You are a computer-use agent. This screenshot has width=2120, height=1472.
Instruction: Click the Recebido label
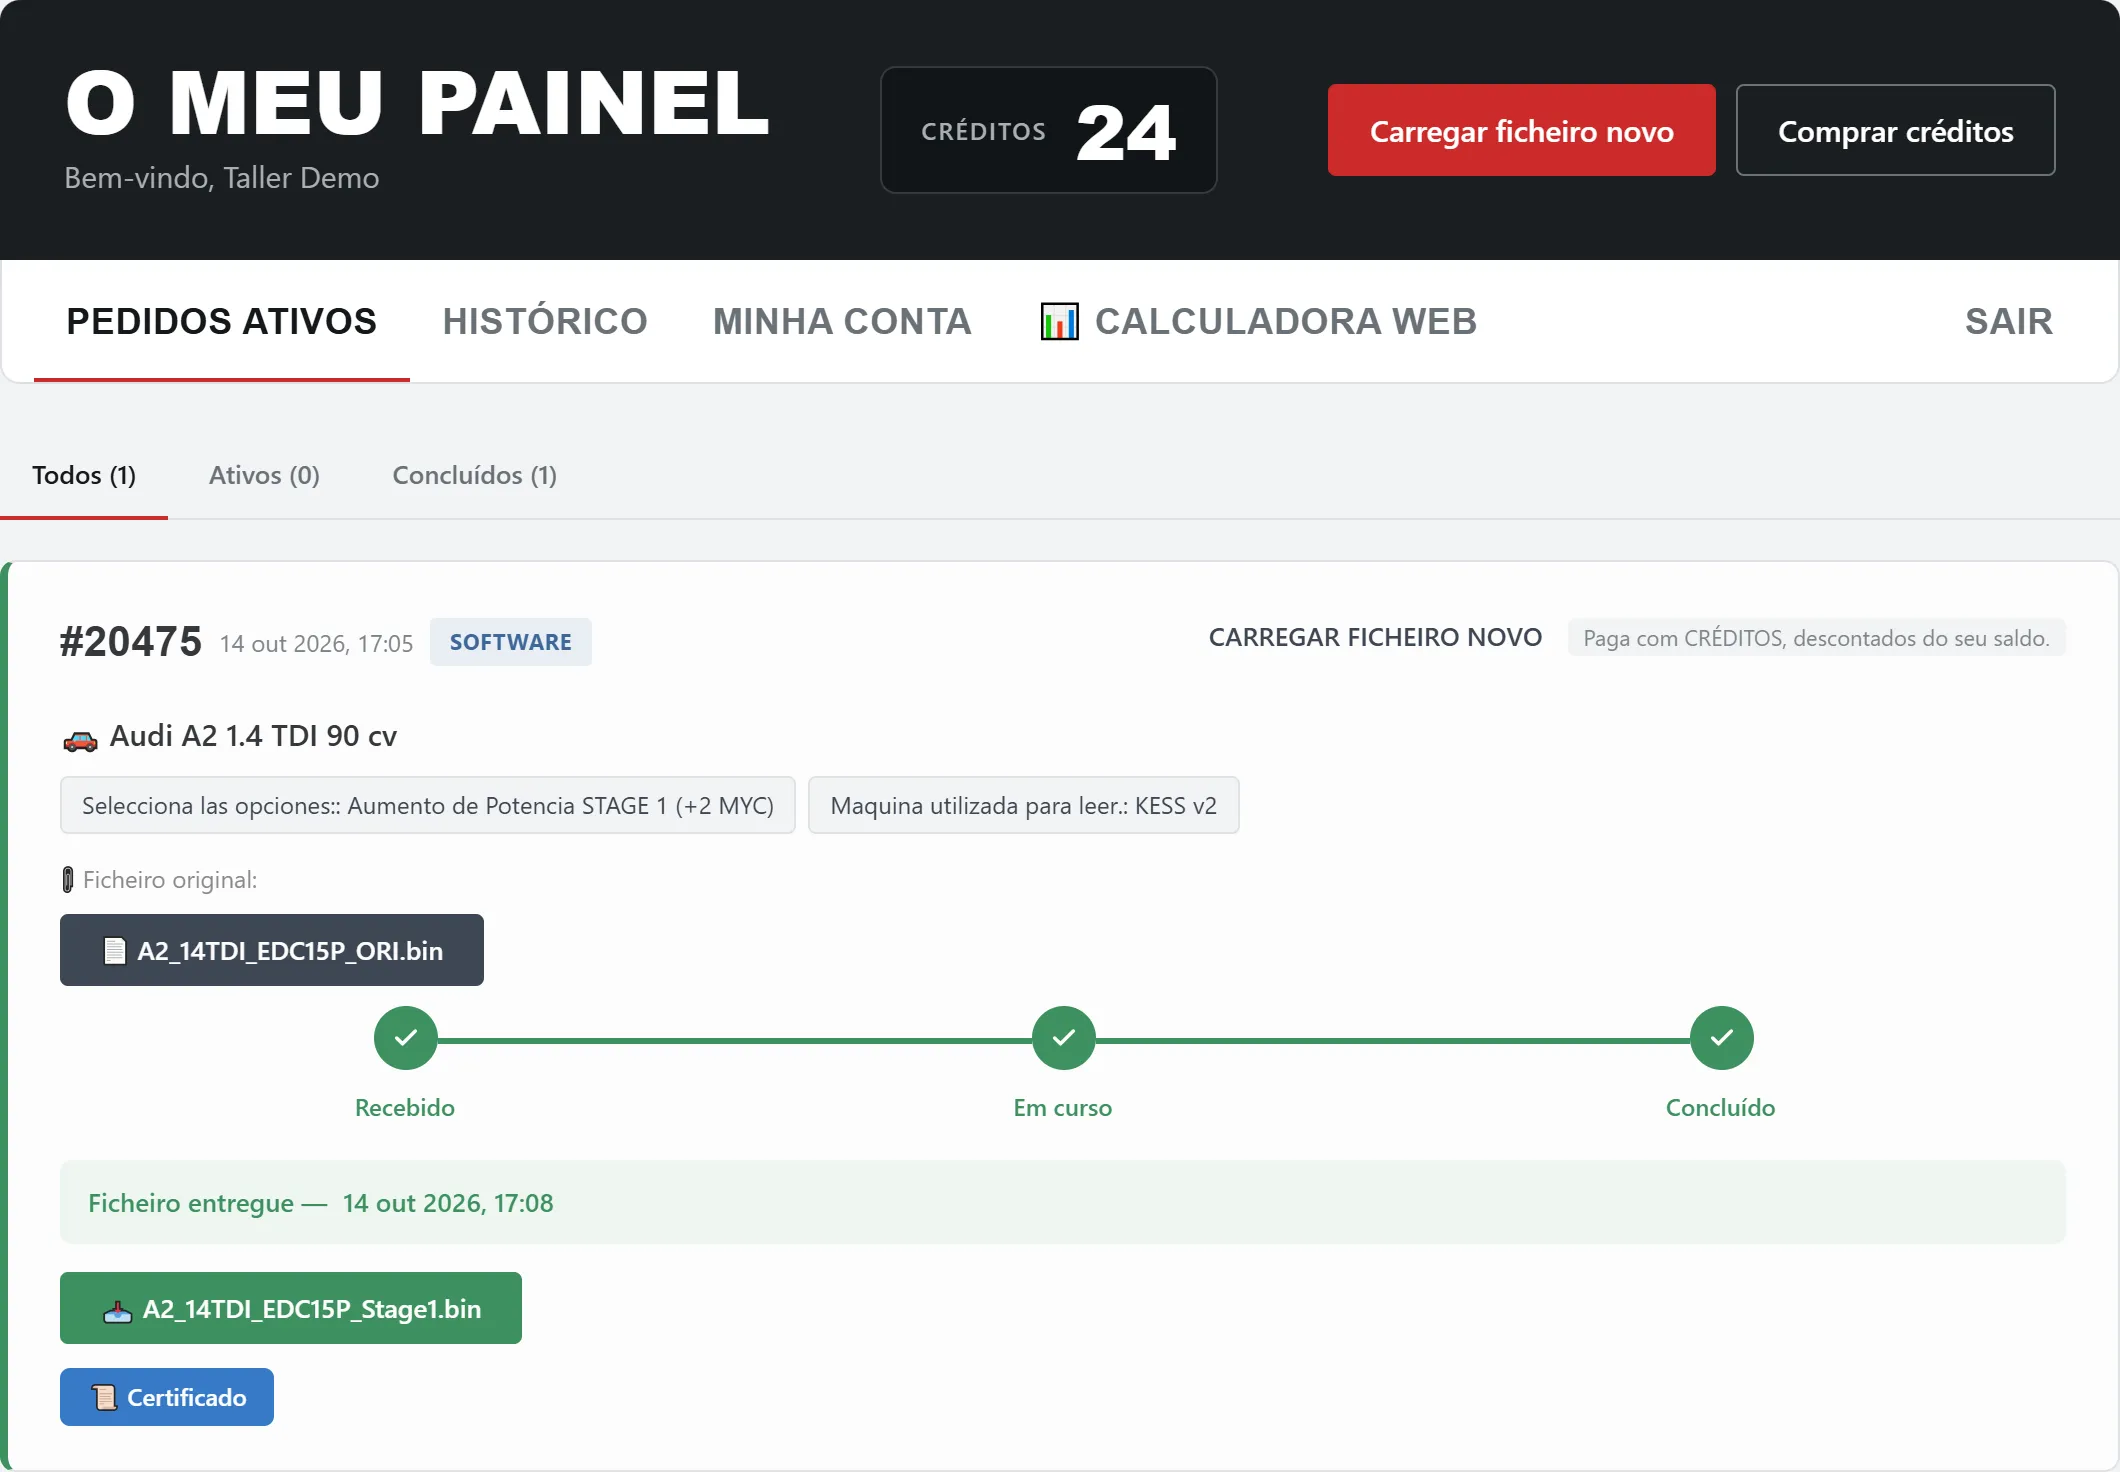pyautogui.click(x=405, y=1107)
